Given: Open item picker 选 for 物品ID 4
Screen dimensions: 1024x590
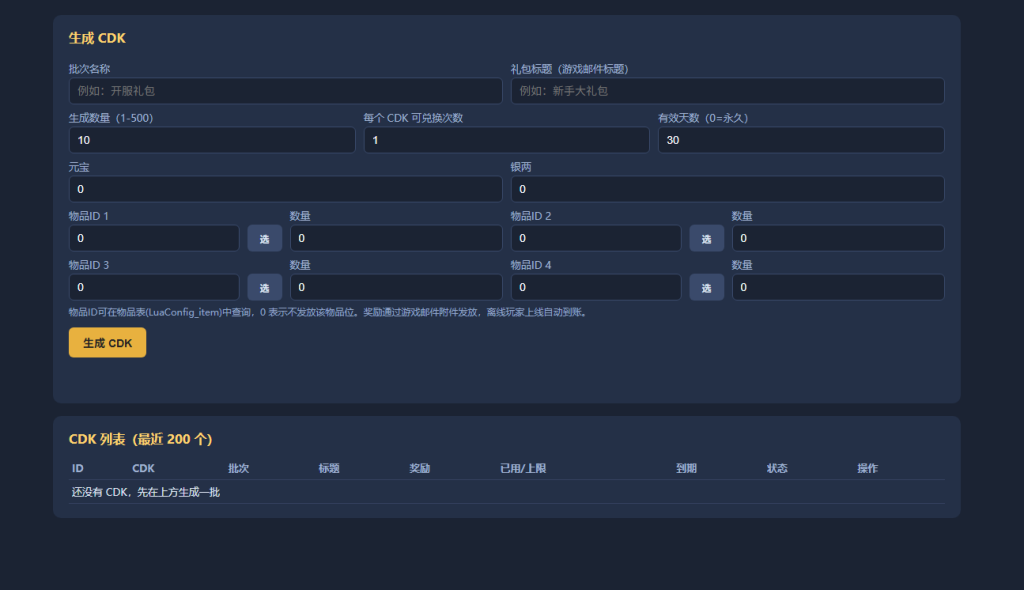Looking at the screenshot, I should pos(707,287).
